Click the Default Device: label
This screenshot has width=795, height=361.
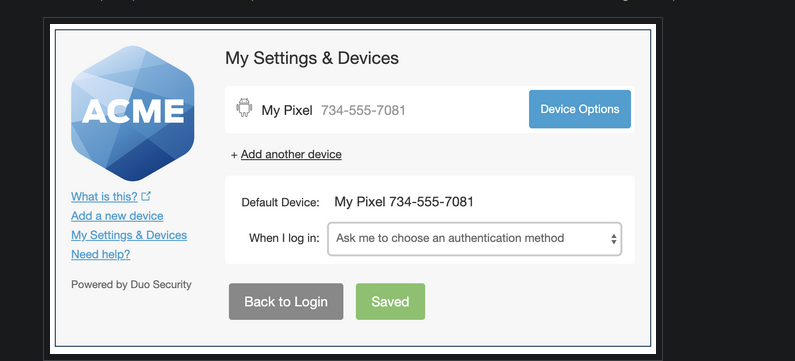coord(280,203)
